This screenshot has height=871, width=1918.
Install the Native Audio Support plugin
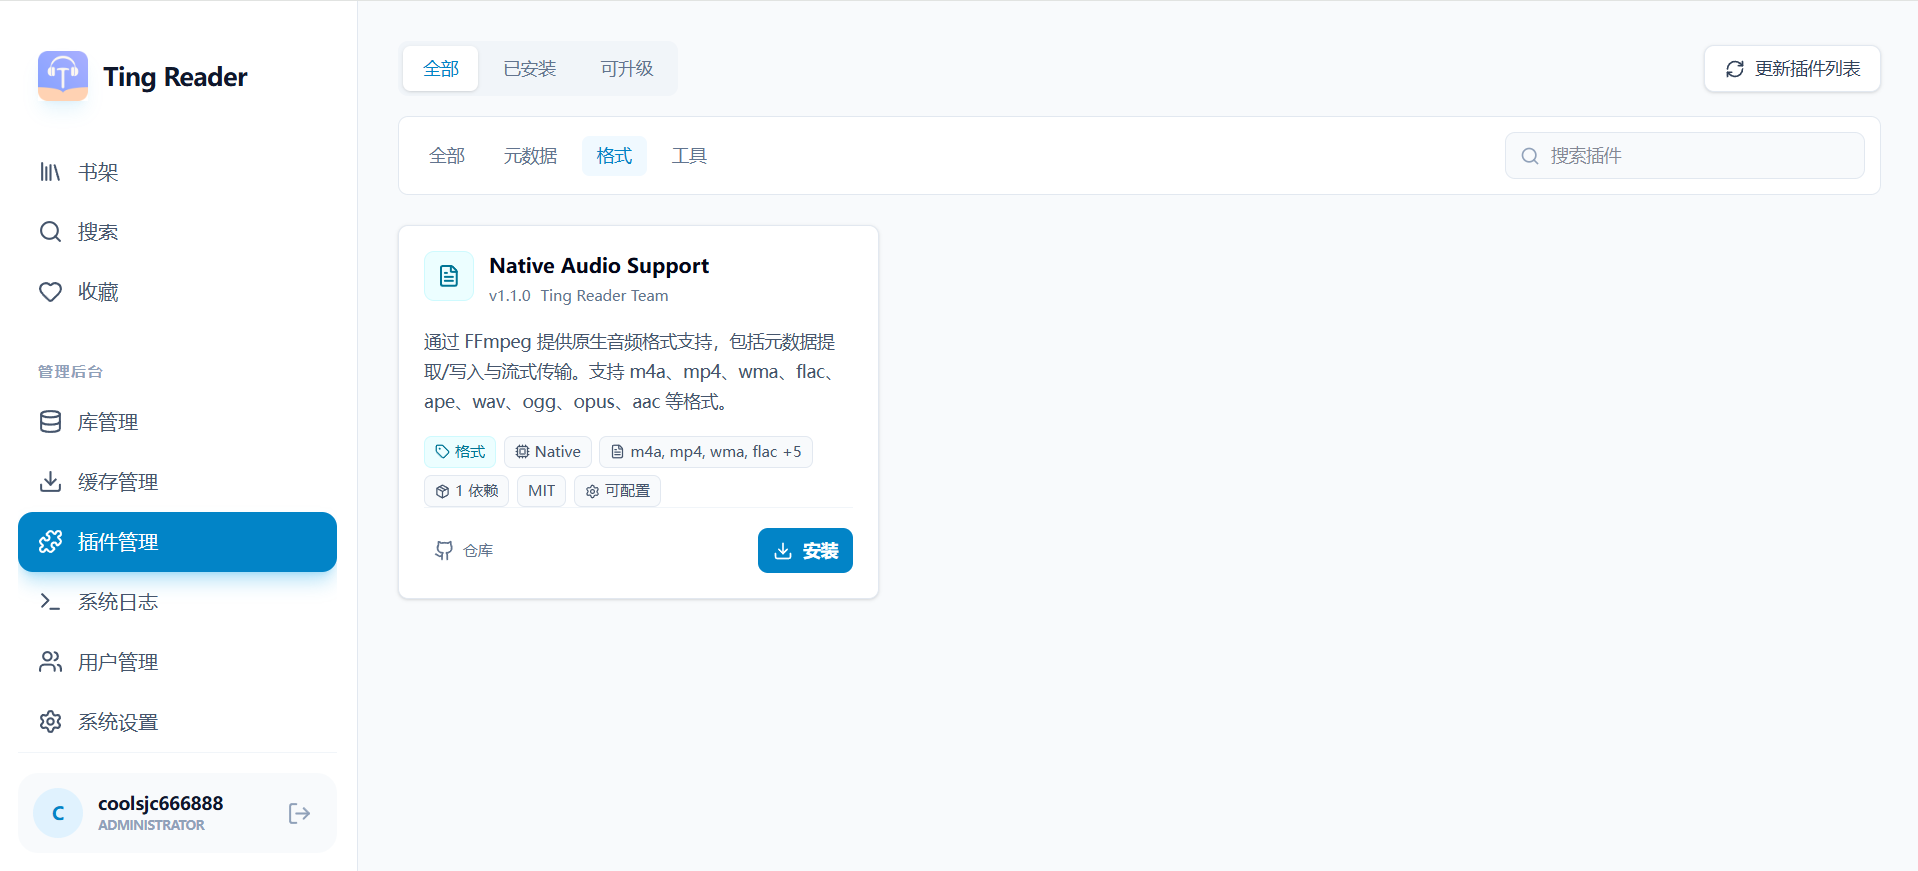point(805,551)
